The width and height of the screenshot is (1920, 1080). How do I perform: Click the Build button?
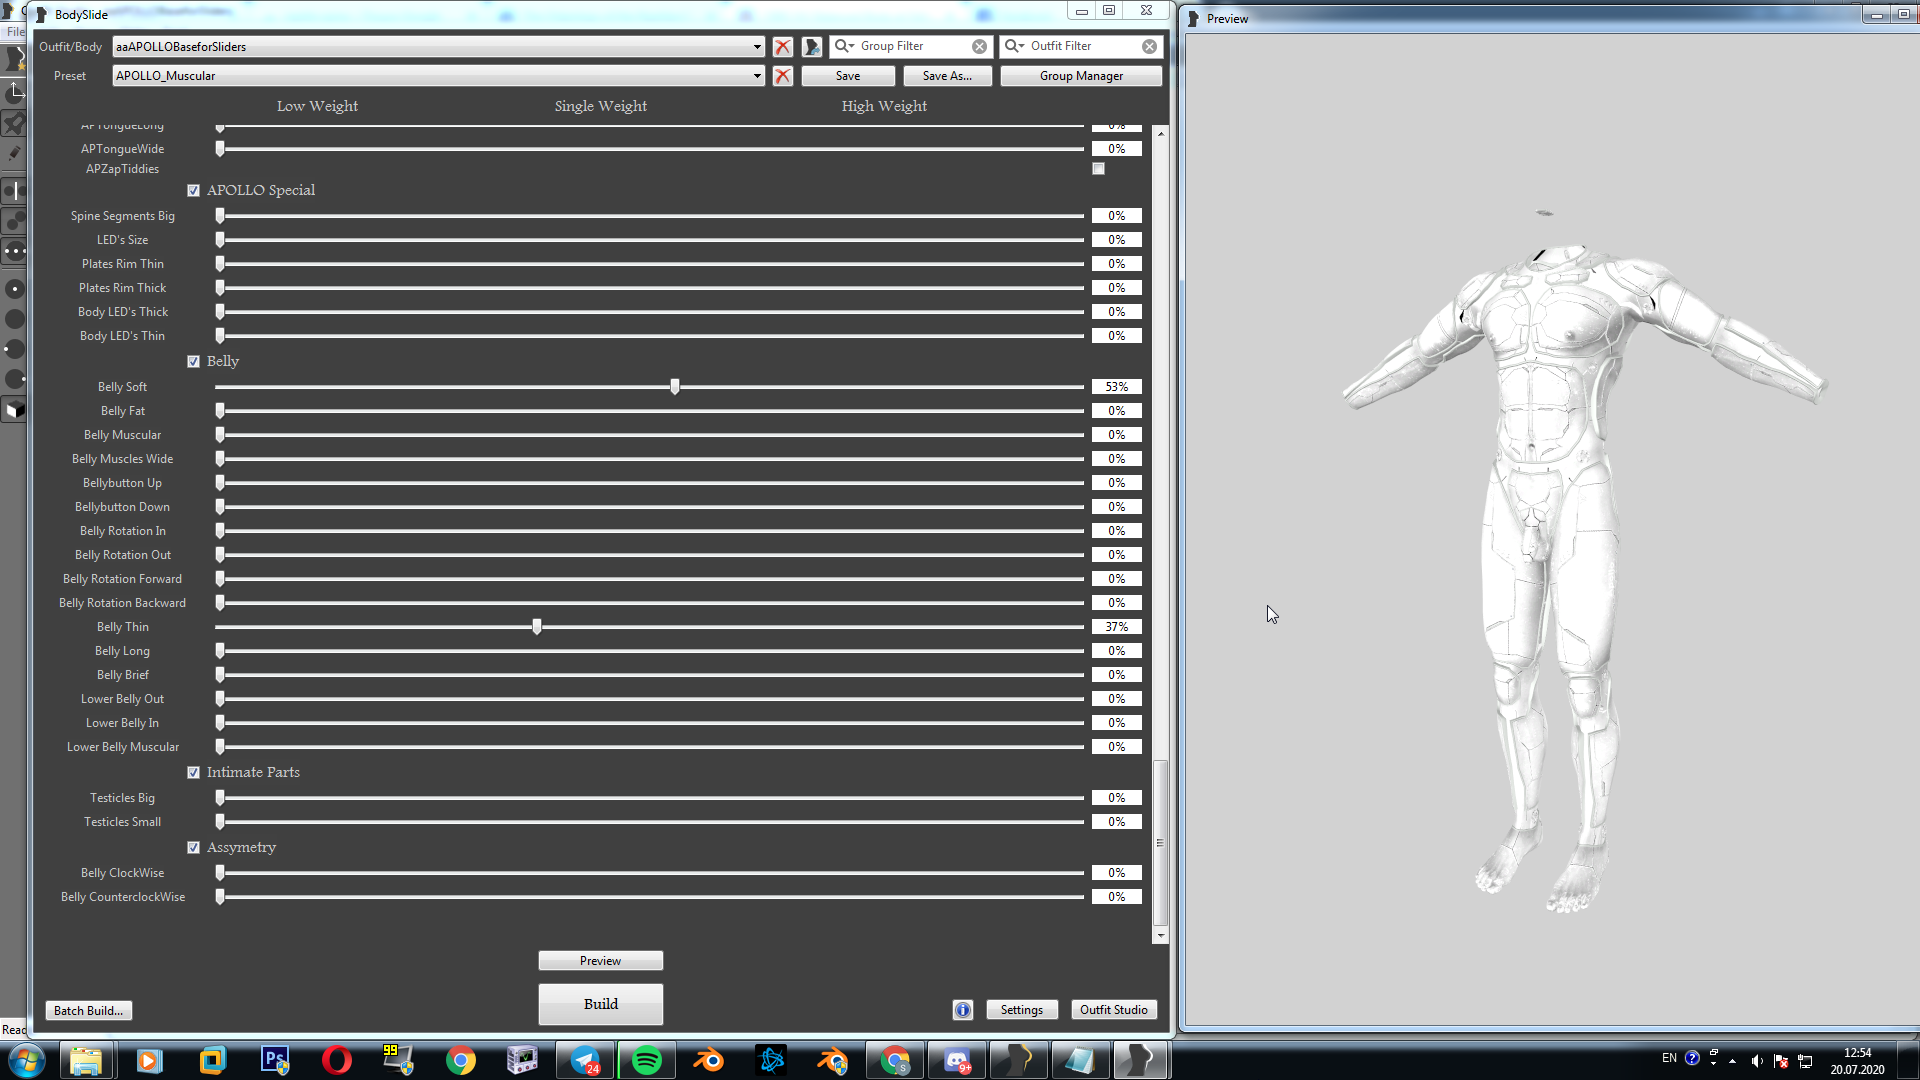pyautogui.click(x=600, y=1004)
